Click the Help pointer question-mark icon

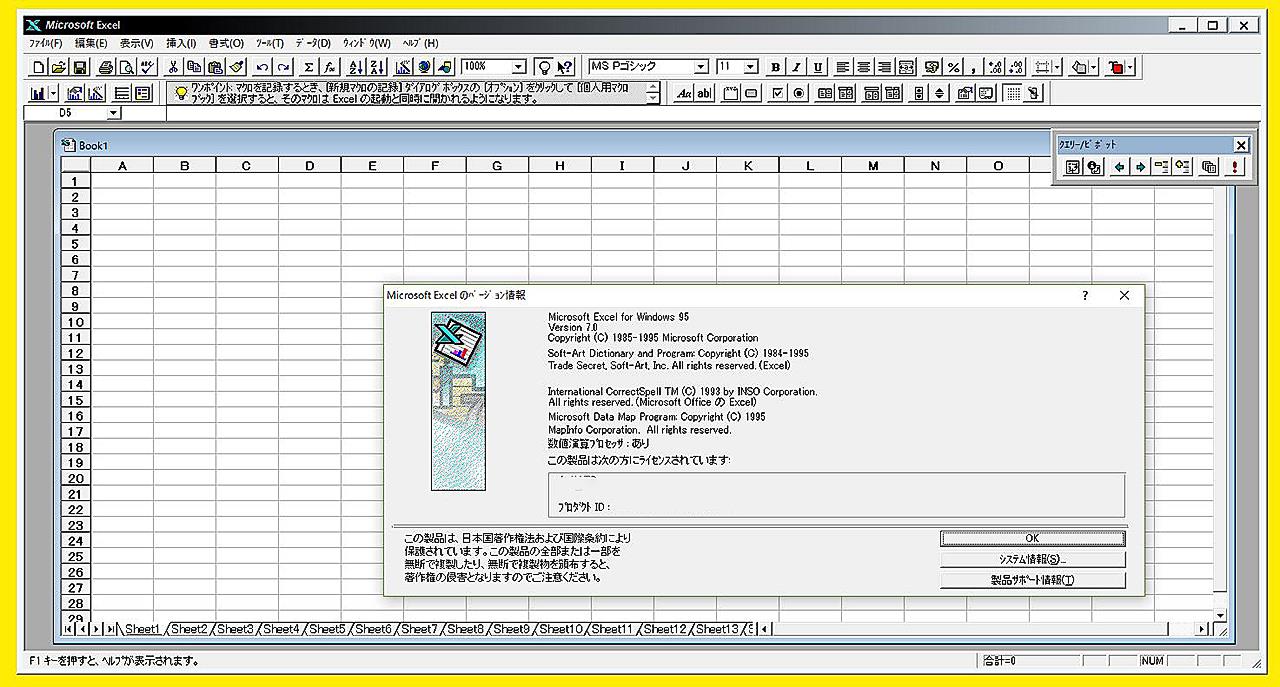[565, 67]
